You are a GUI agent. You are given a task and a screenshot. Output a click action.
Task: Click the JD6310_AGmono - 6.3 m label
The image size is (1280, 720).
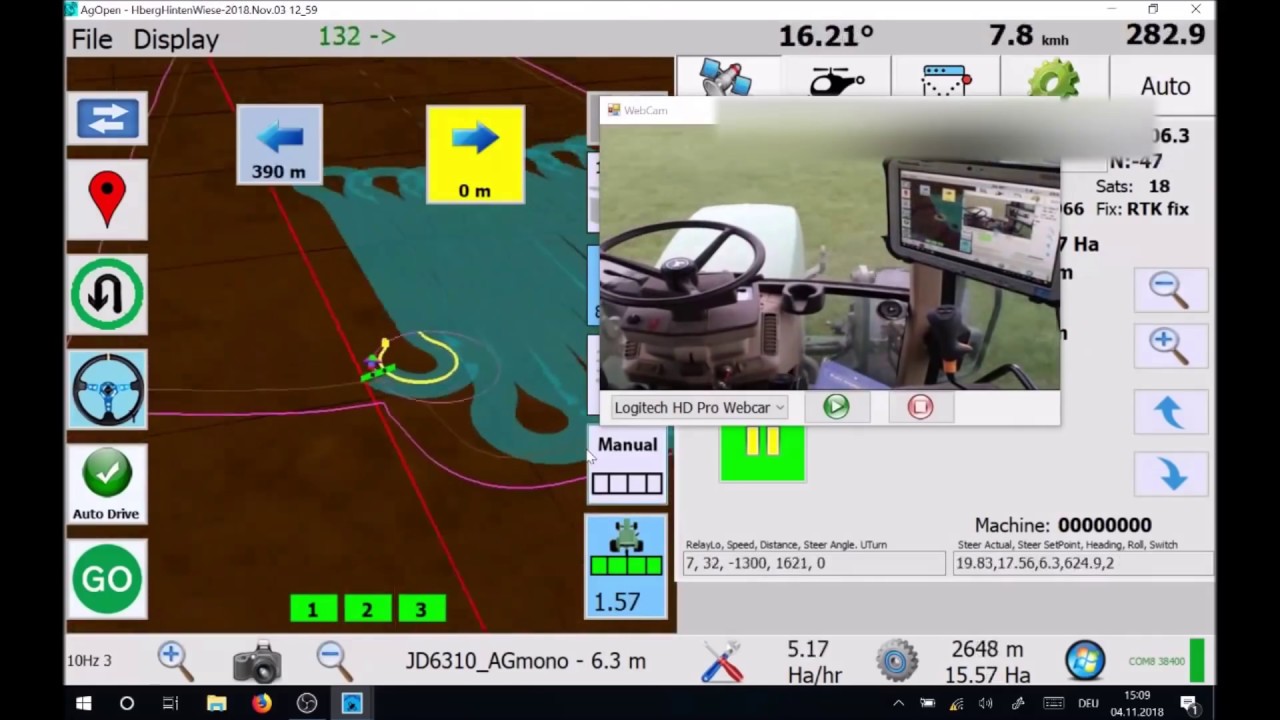526,661
